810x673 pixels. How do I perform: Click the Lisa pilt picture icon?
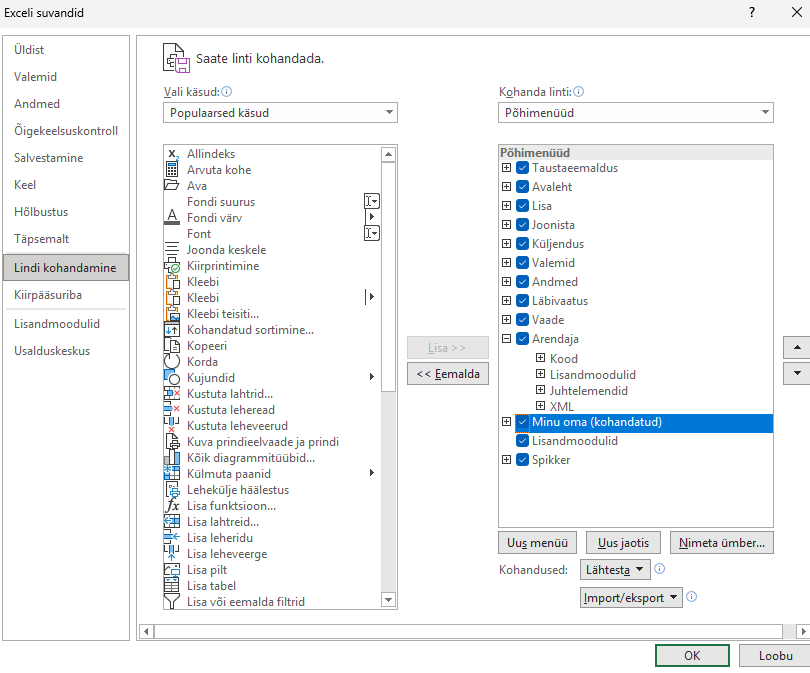click(171, 570)
